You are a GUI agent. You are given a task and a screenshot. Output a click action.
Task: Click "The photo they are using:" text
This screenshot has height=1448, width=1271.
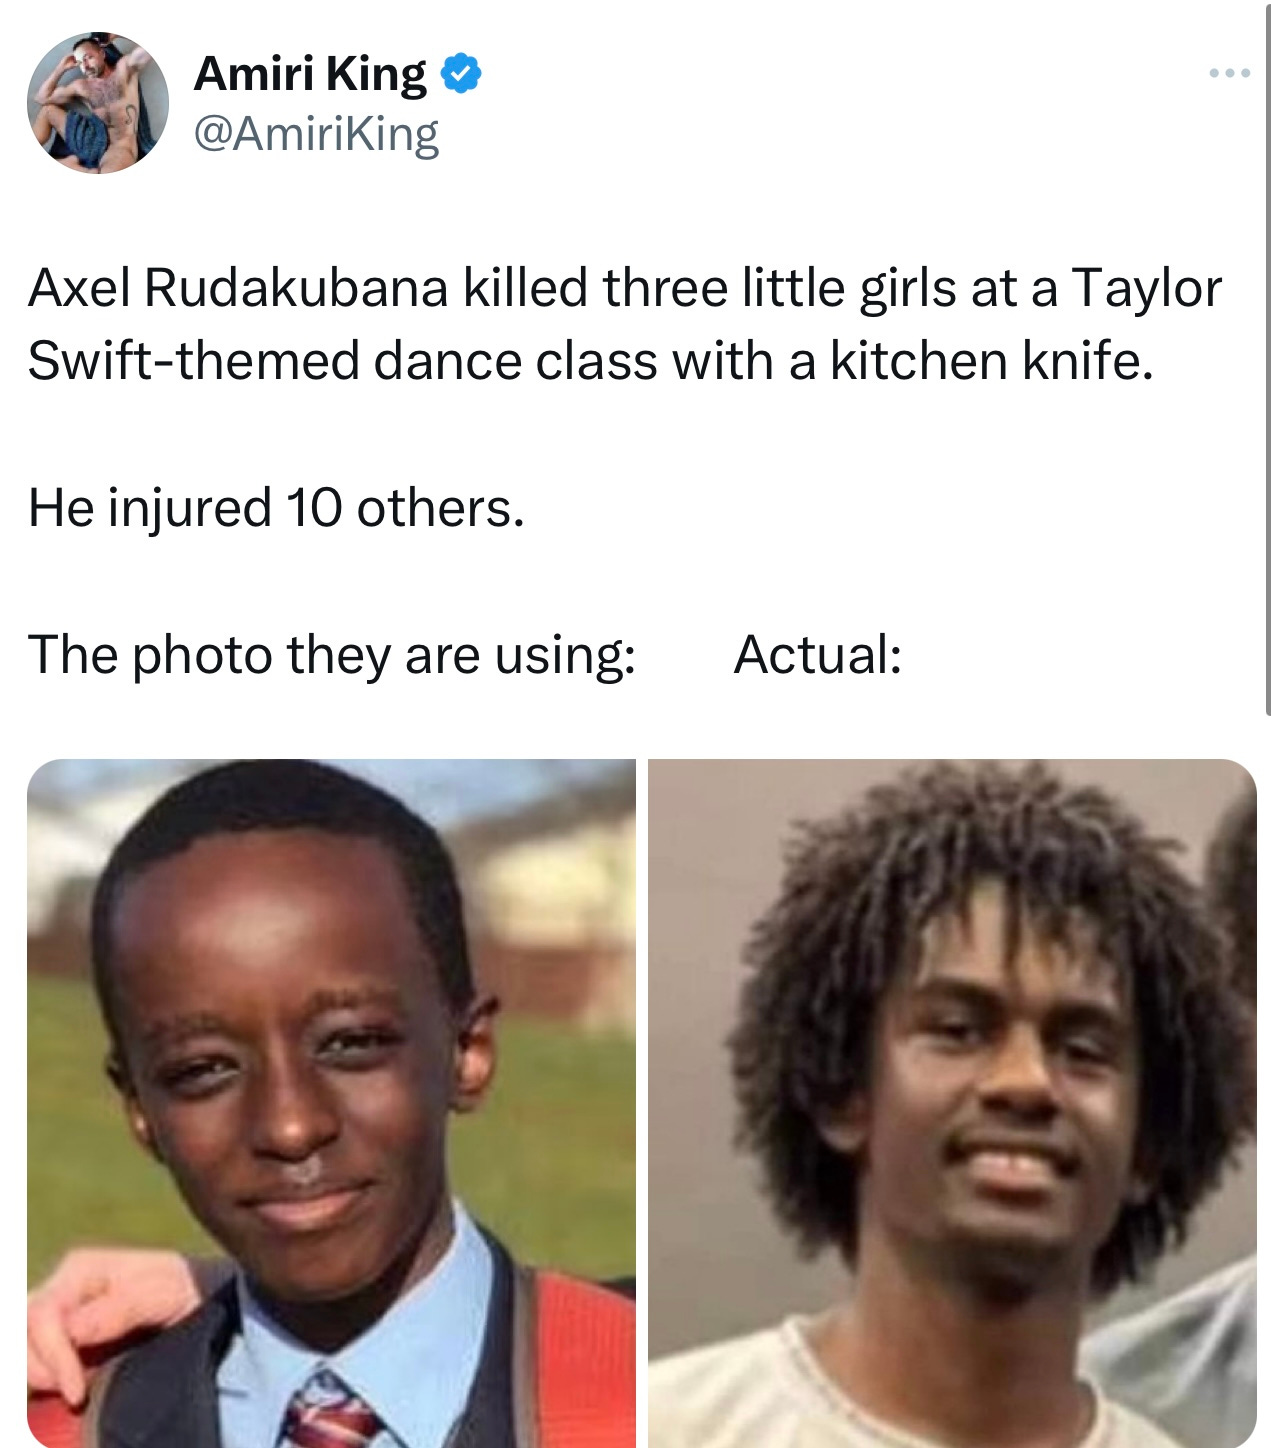click(x=332, y=656)
